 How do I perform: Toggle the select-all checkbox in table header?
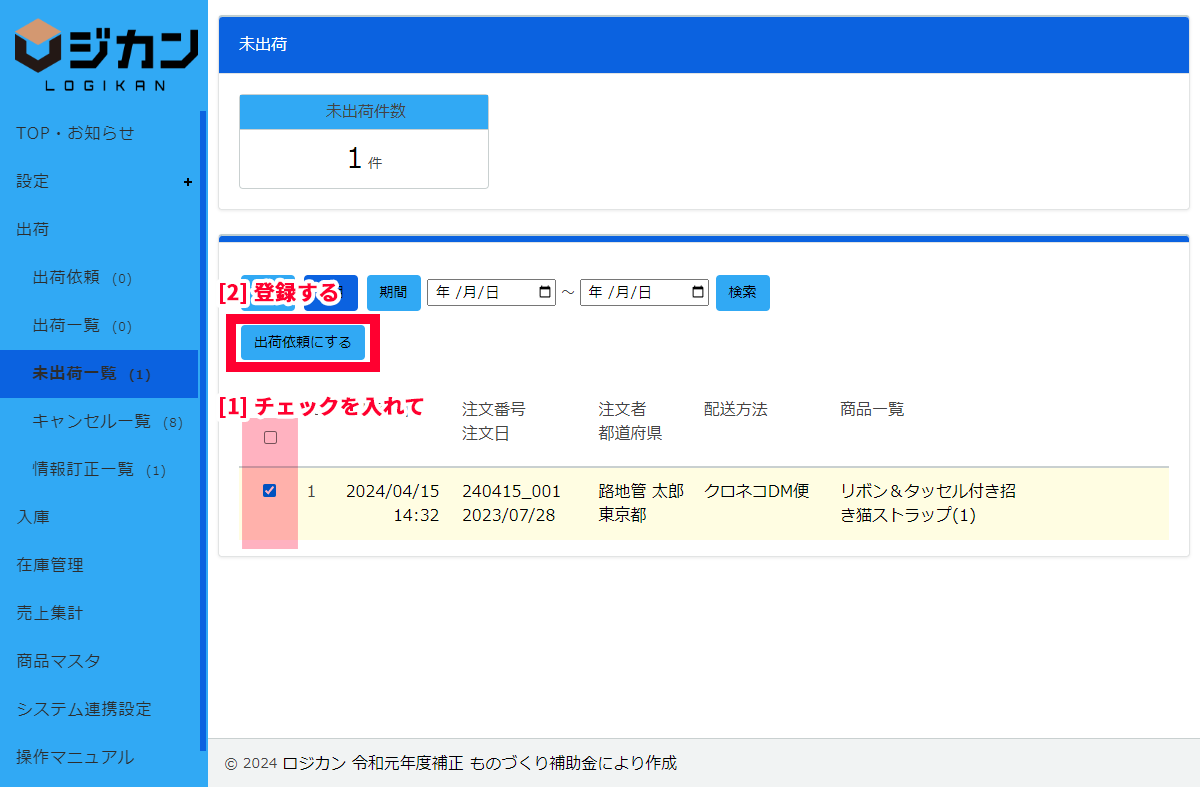click(270, 438)
